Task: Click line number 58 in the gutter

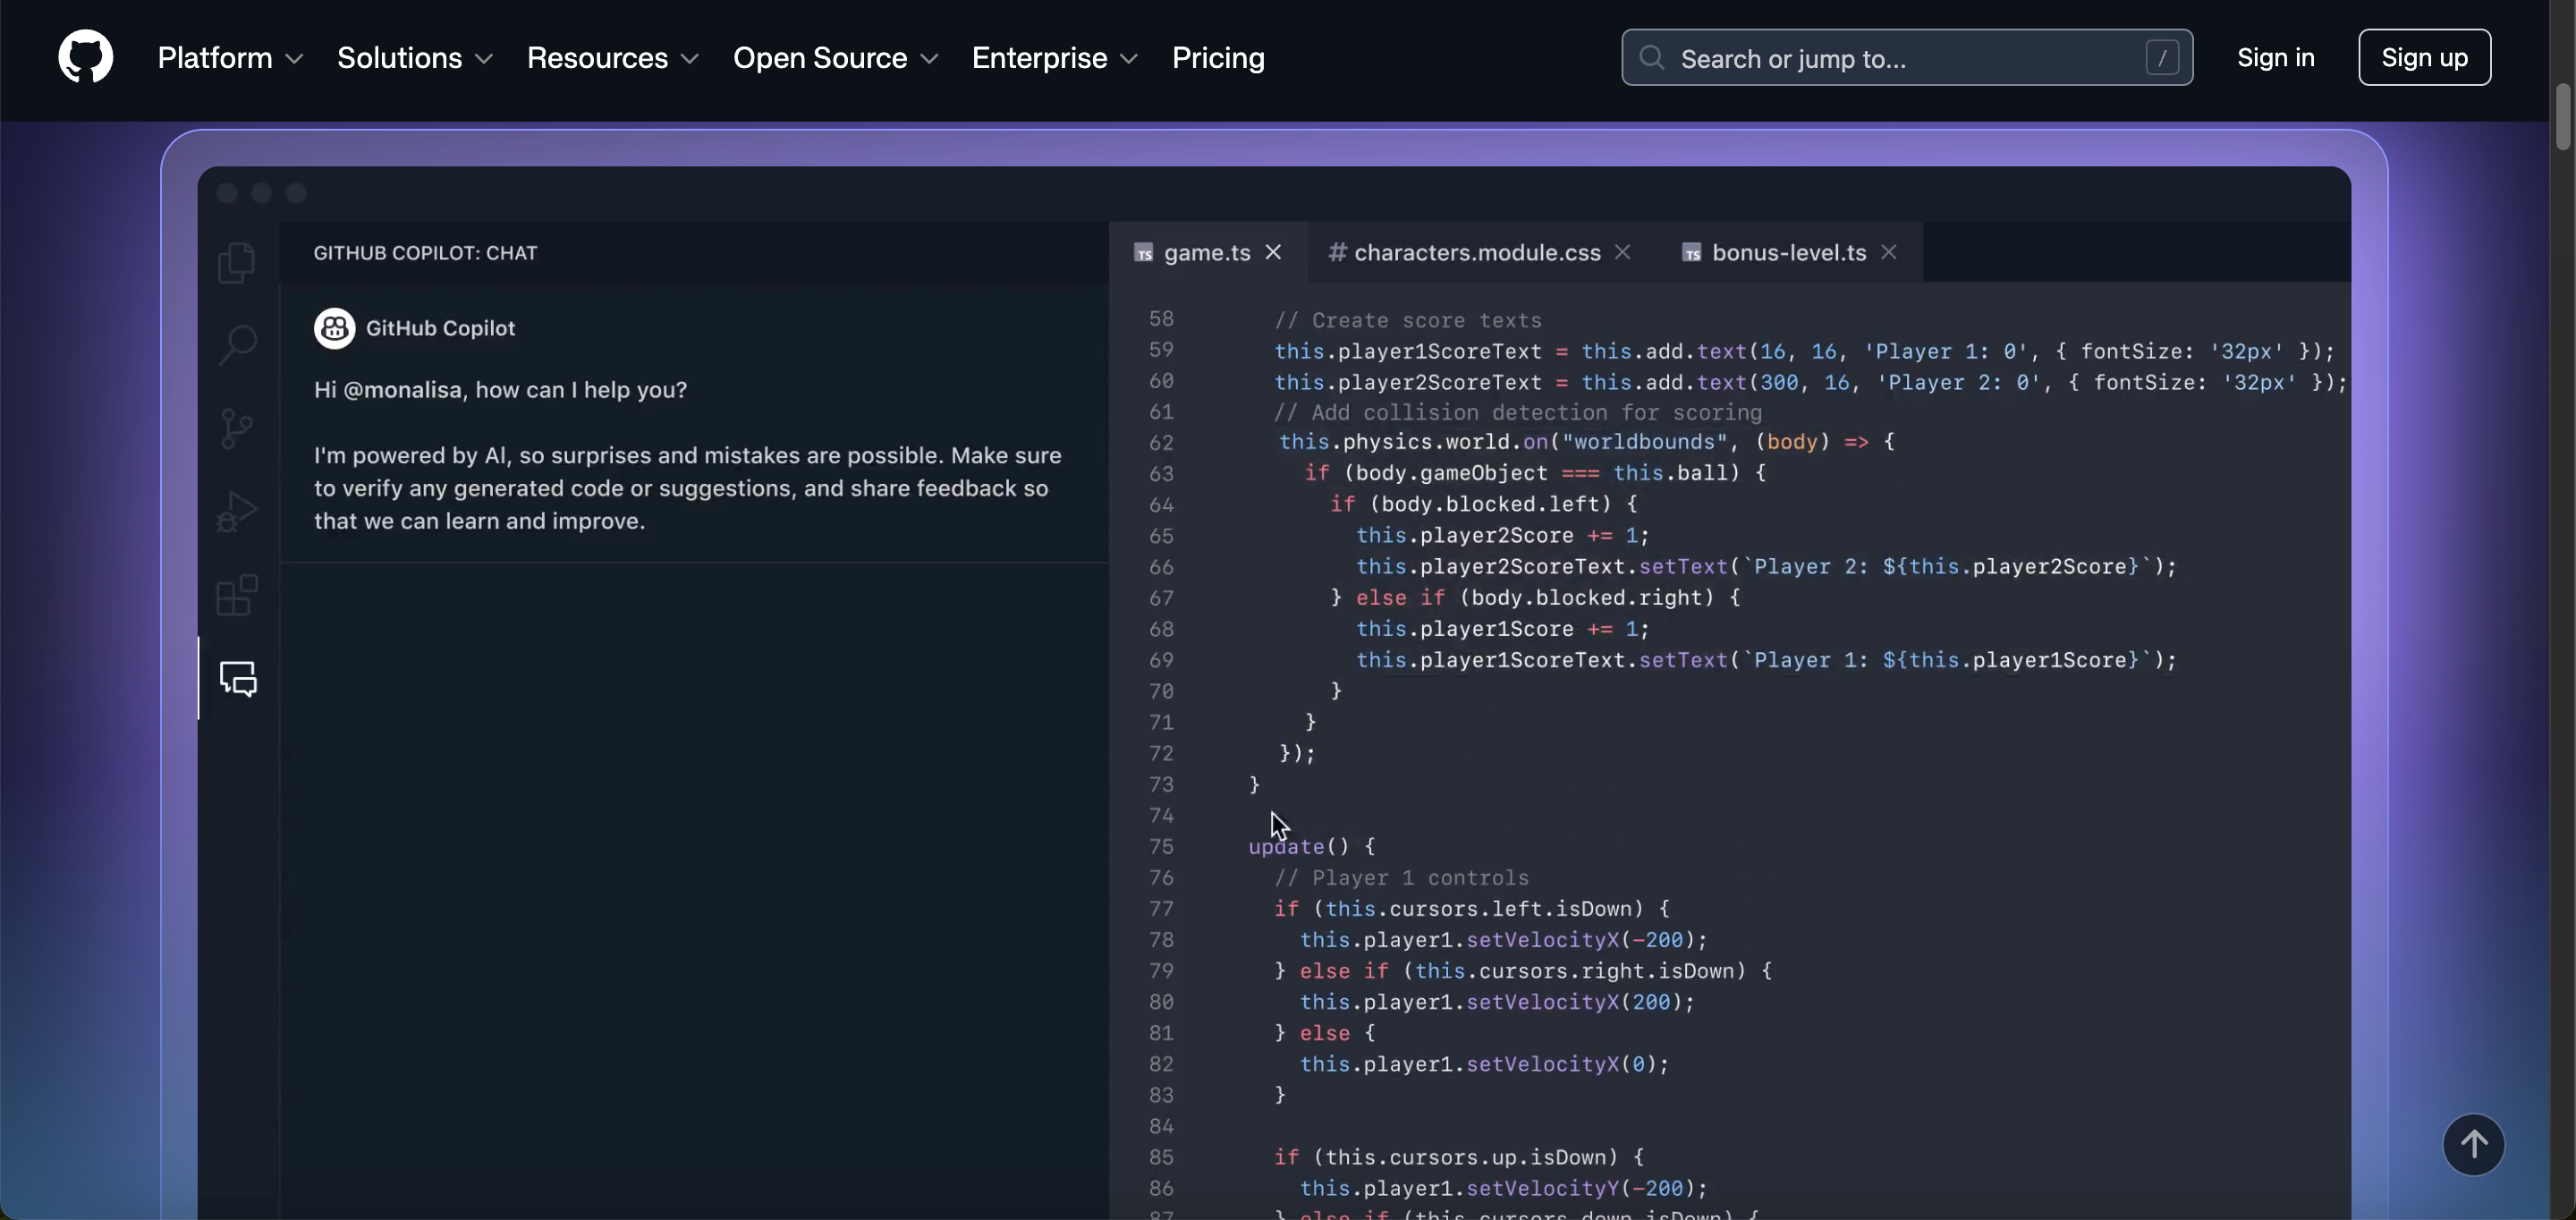Action: pos(1161,319)
